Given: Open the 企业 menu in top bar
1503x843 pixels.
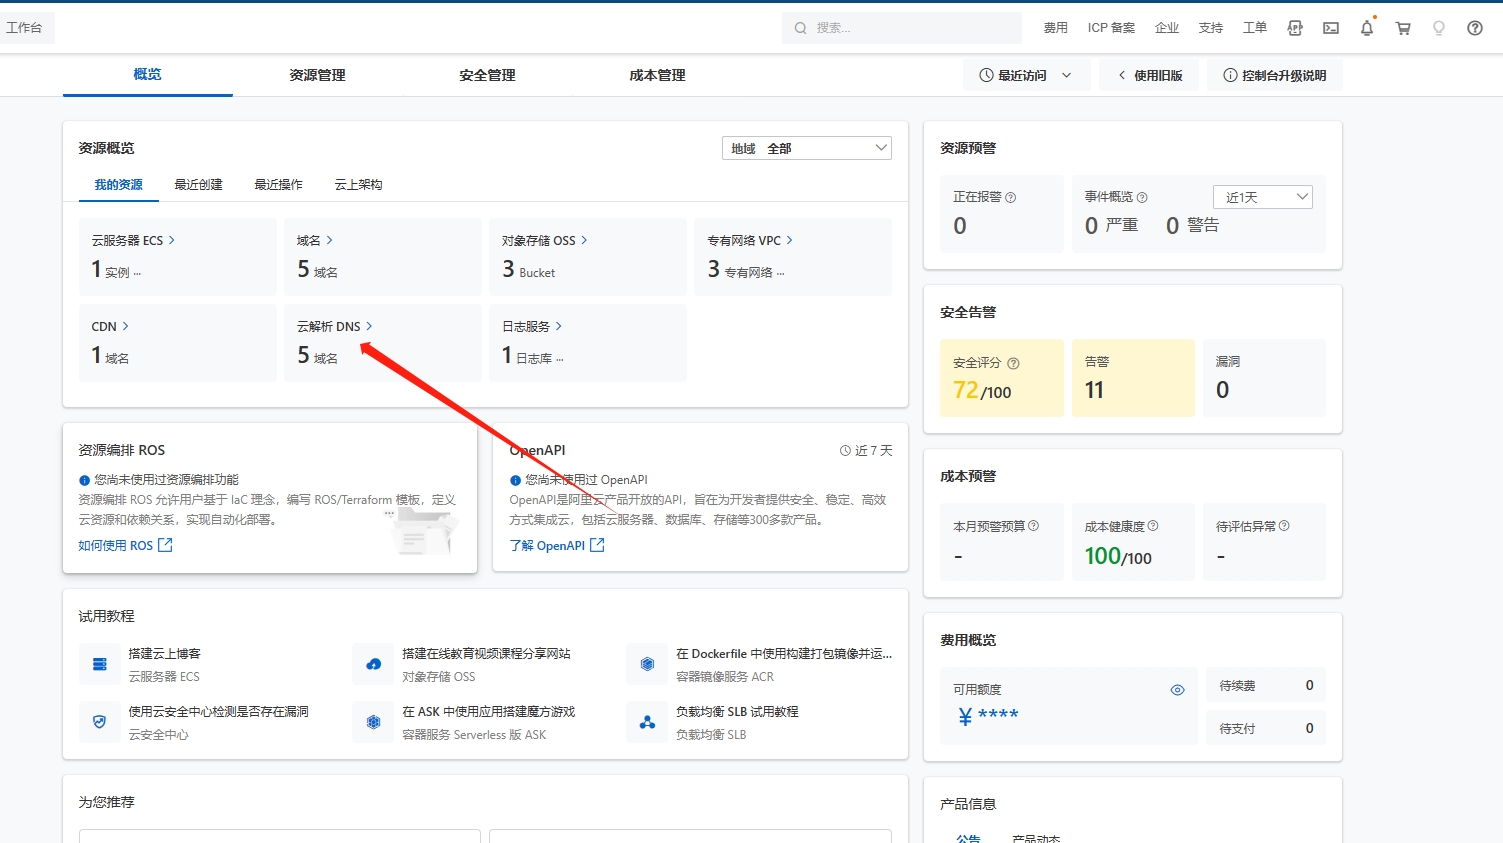Looking at the screenshot, I should (1167, 28).
